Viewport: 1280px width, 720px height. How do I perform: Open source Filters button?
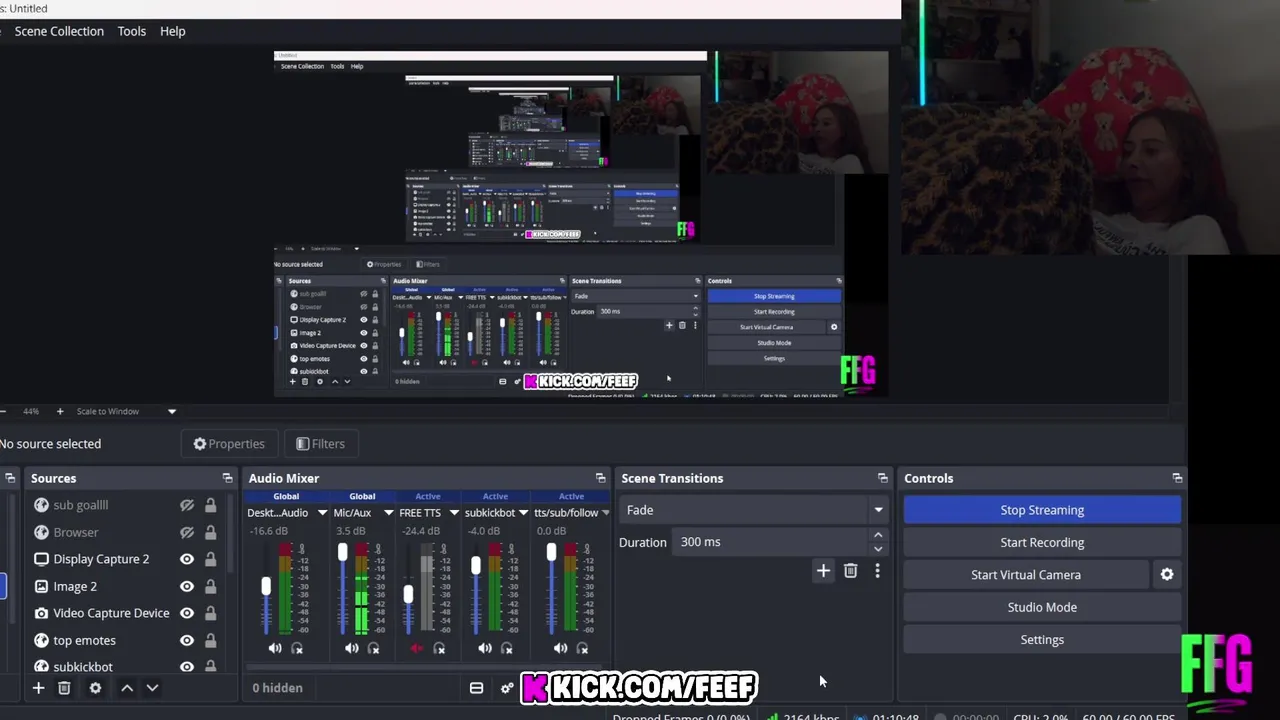(320, 444)
